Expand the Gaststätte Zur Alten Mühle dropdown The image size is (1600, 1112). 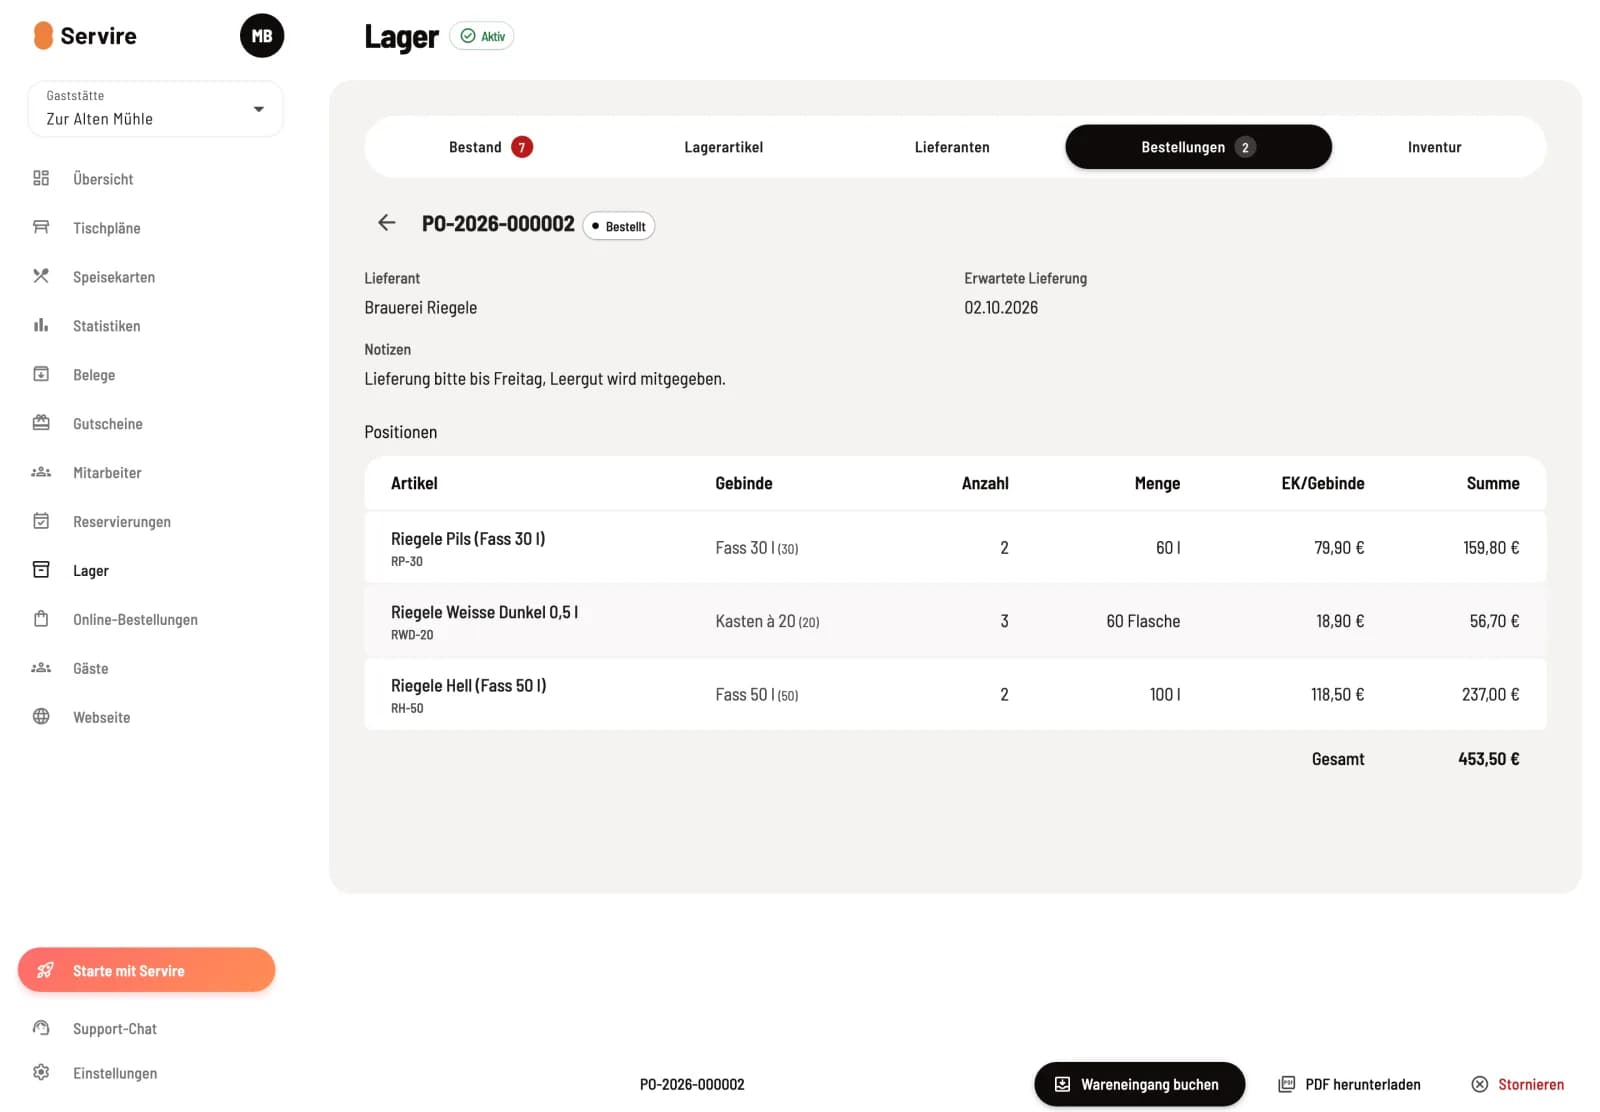pyautogui.click(x=155, y=108)
